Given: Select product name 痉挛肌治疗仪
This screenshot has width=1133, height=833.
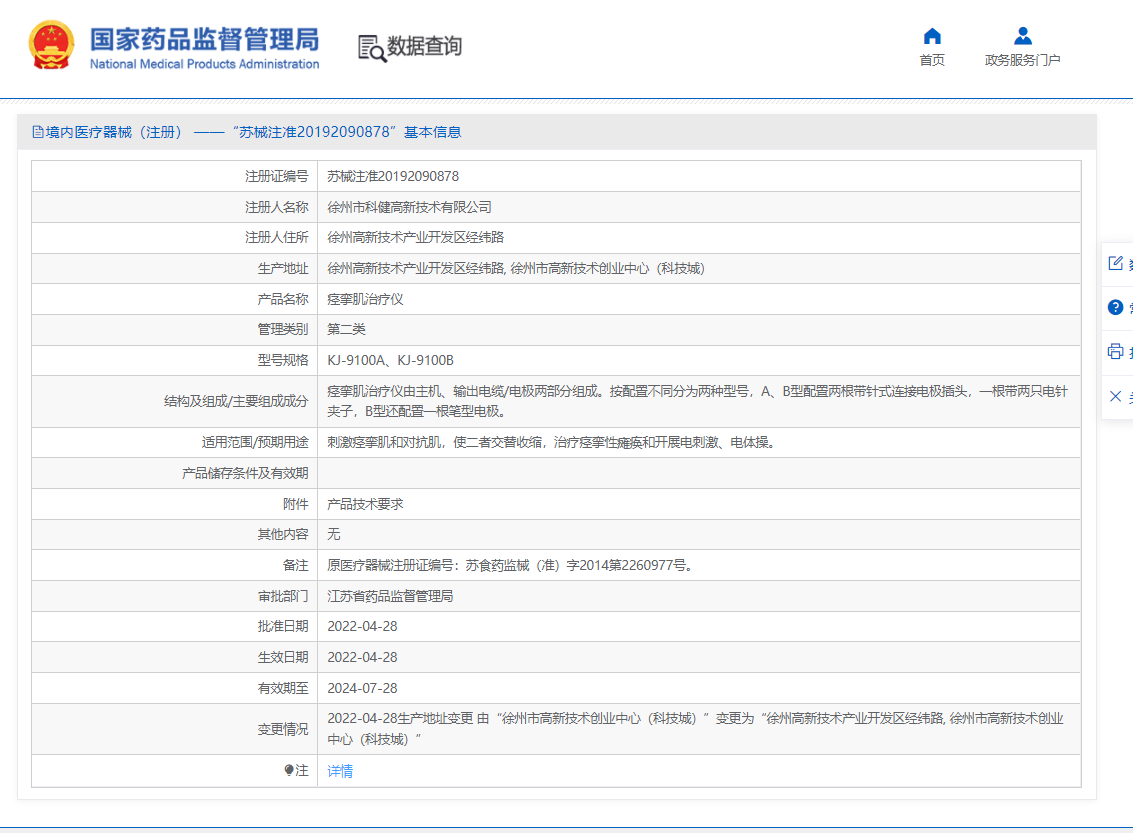Looking at the screenshot, I should (365, 299).
